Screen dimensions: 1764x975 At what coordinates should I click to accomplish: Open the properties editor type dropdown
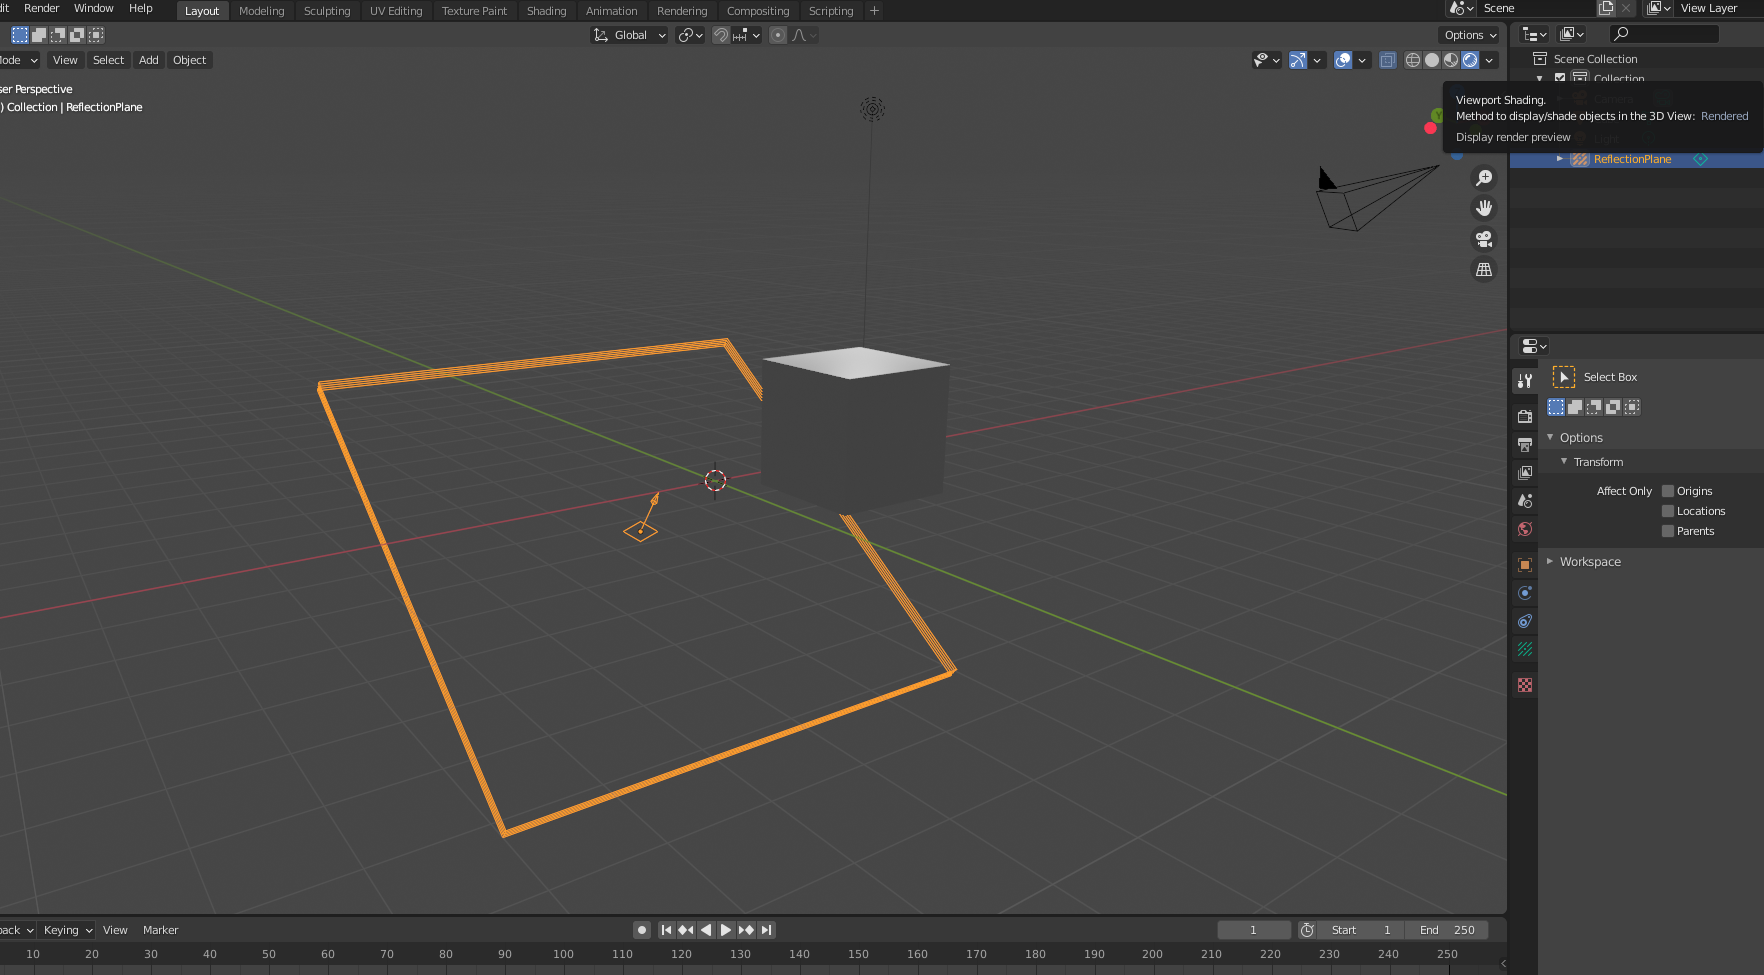1534,346
